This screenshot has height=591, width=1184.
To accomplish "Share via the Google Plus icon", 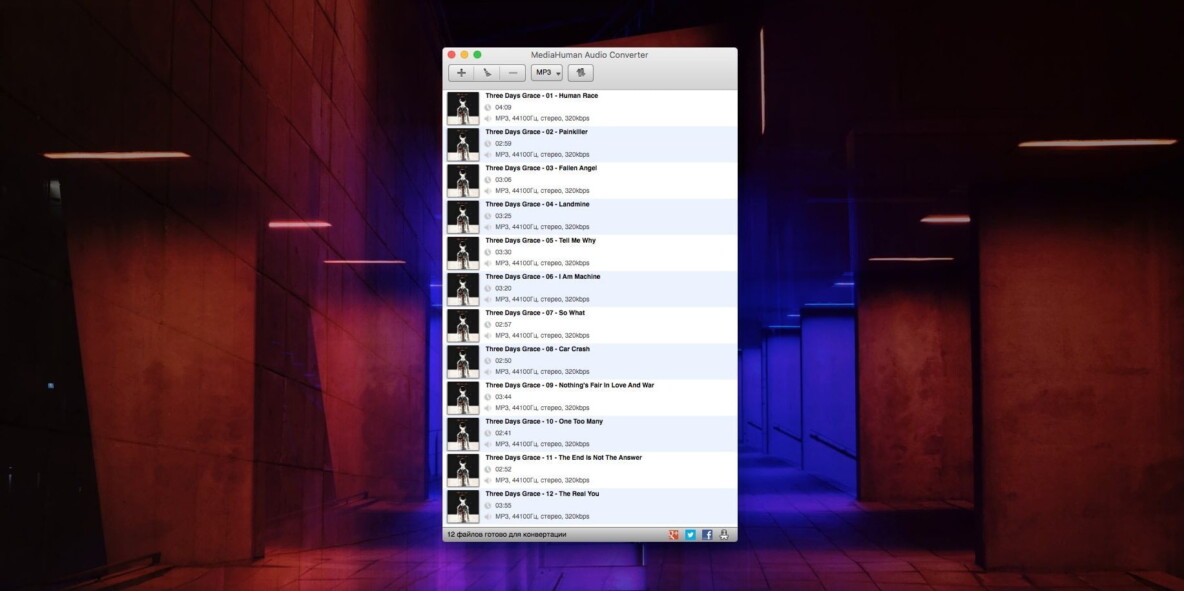I will tap(674, 534).
